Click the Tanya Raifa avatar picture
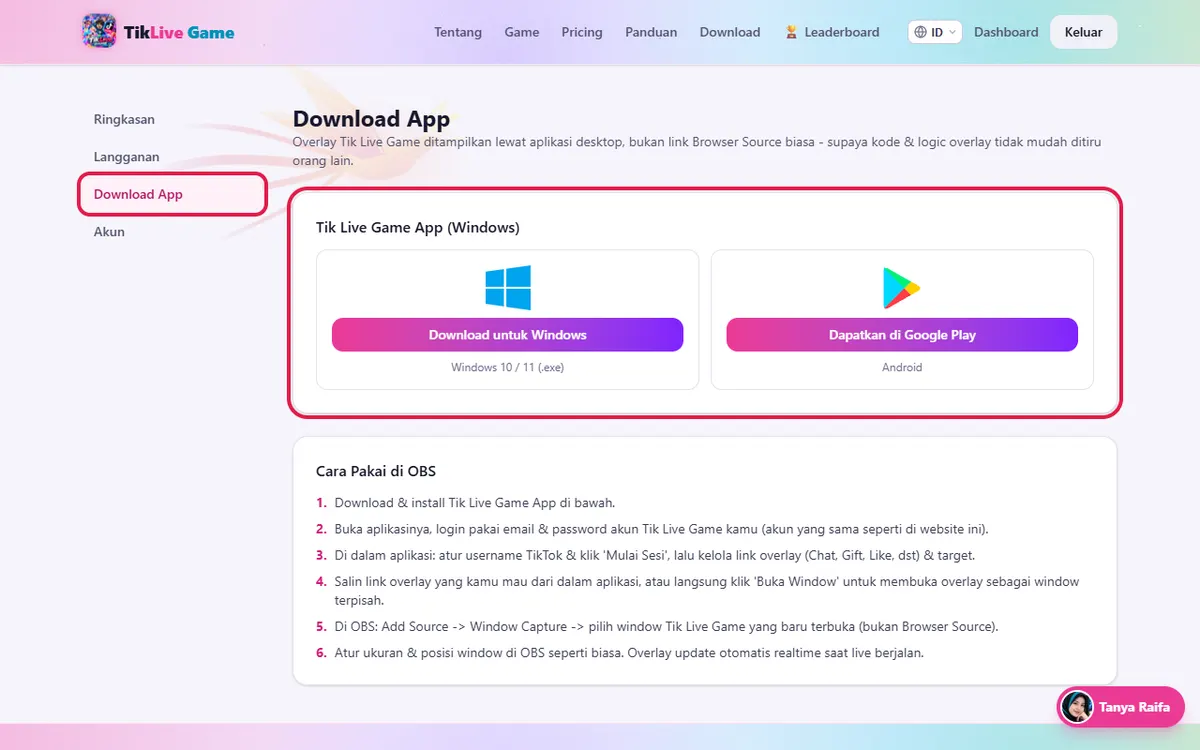 1077,707
